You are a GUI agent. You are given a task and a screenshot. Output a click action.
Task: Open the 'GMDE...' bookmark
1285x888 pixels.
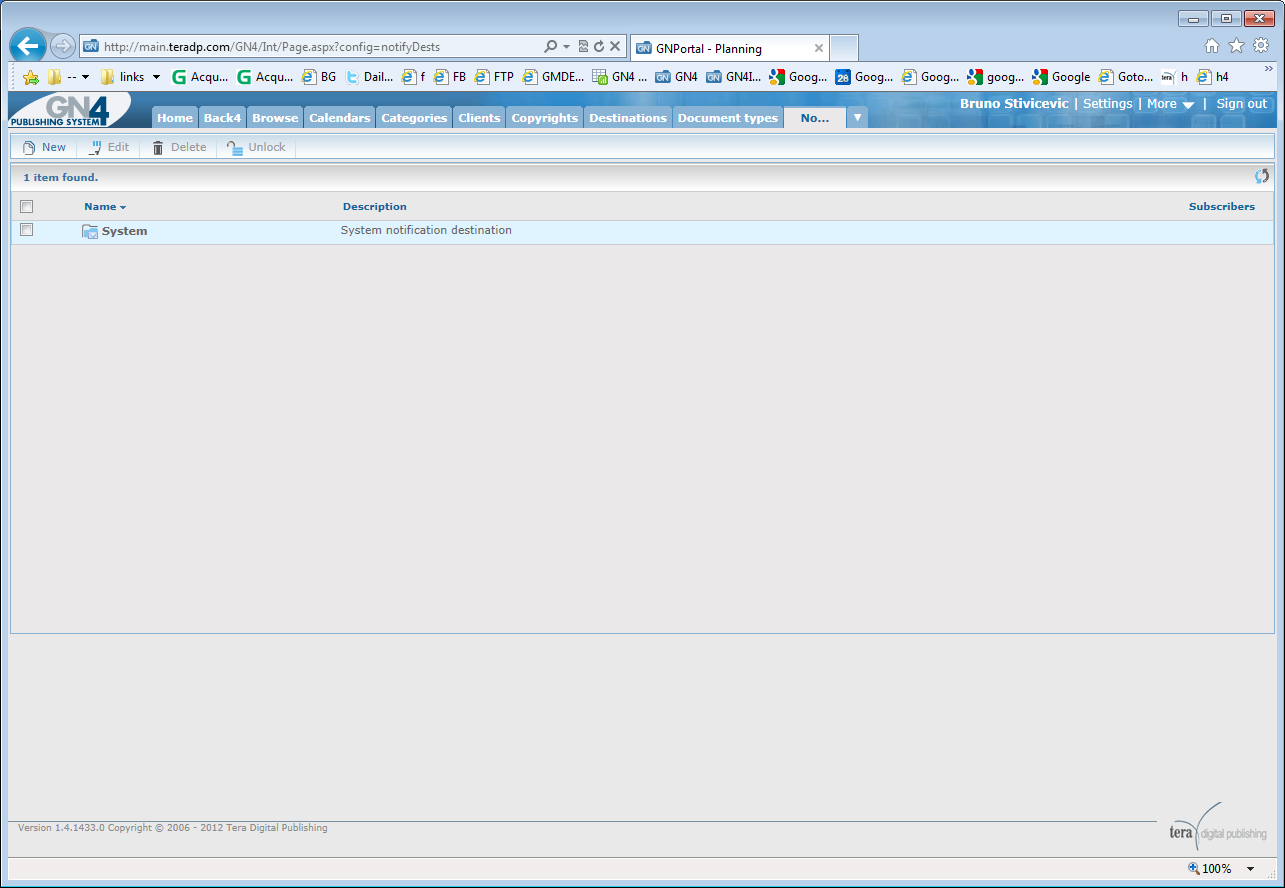pyautogui.click(x=553, y=77)
